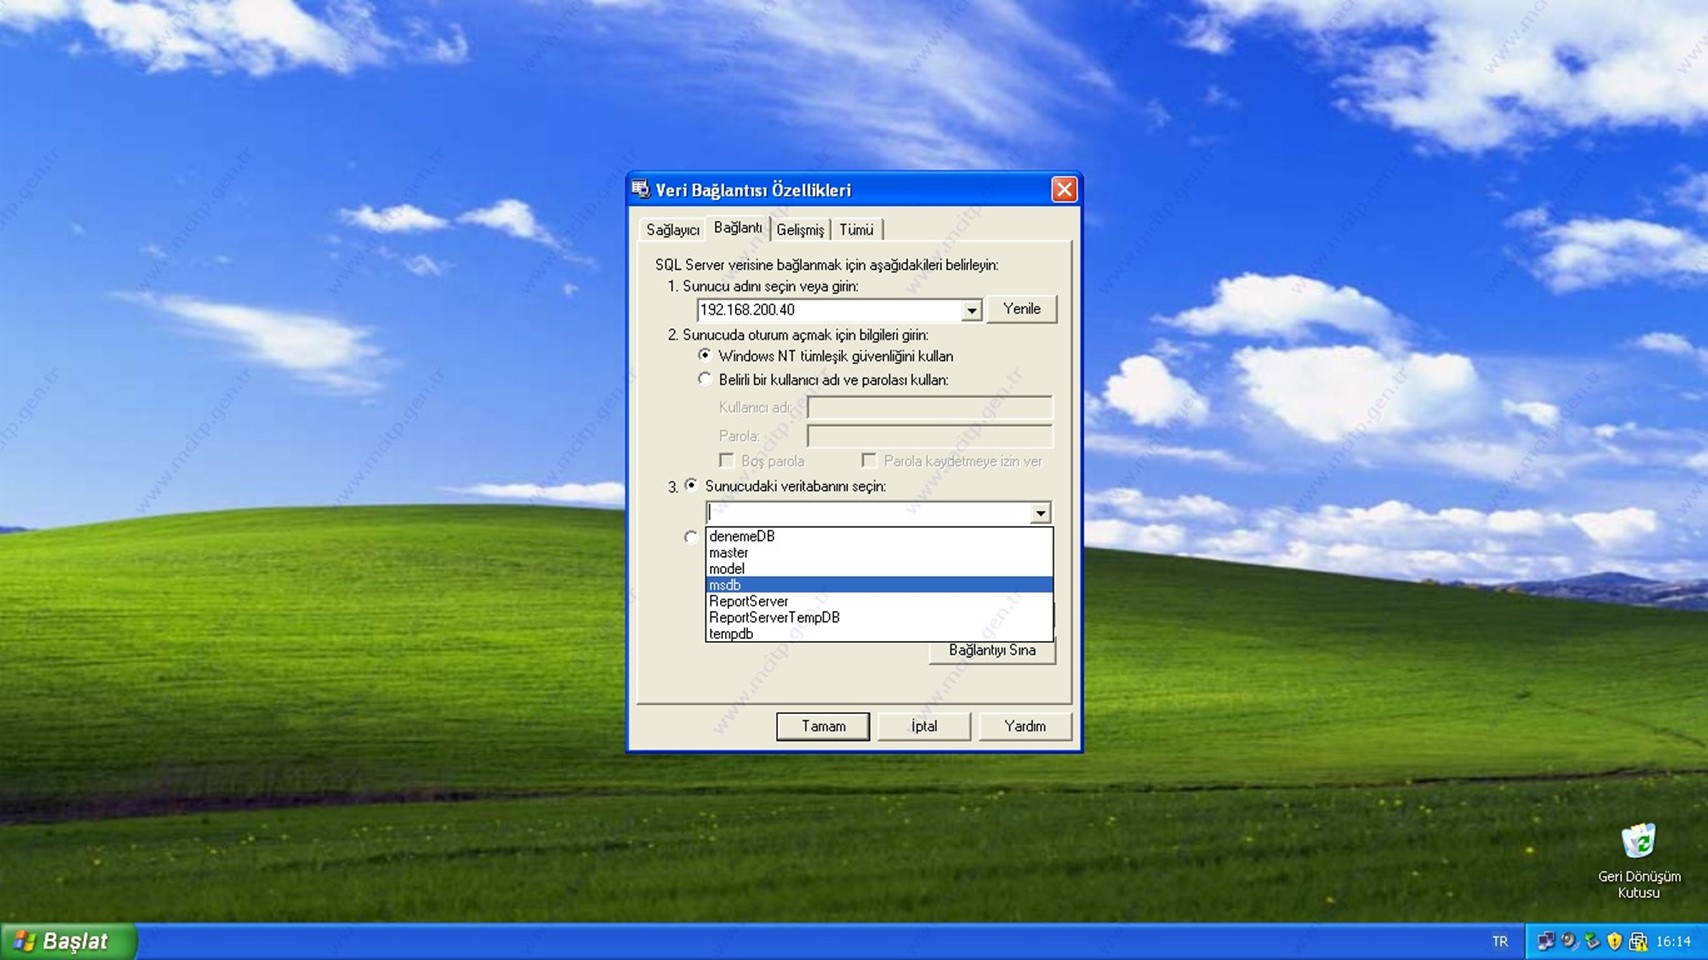Choose ReportServer from the database list
This screenshot has height=960, width=1708.
point(879,601)
